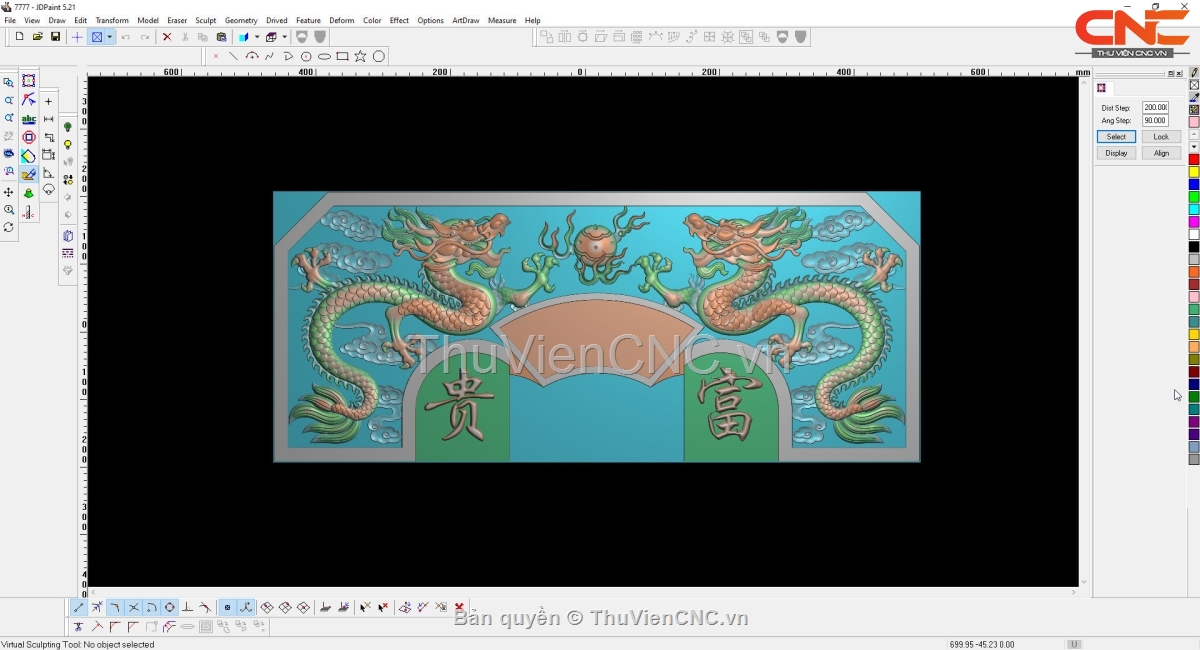Open dropdown arrow beside blue cube icon
The height and width of the screenshot is (650, 1200).
click(256, 37)
